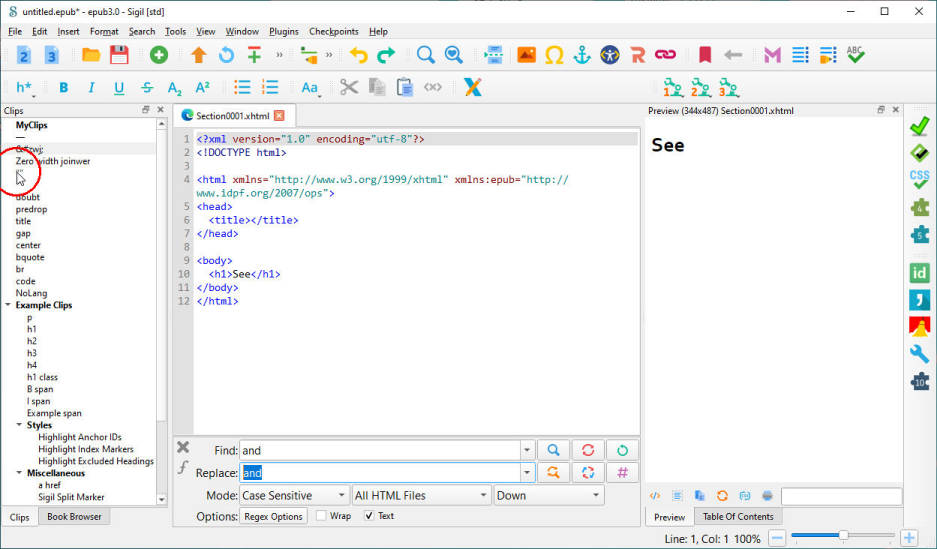Screen dimensions: 937x549
Task: Switch to the Book Browser tab
Action: [75, 517]
